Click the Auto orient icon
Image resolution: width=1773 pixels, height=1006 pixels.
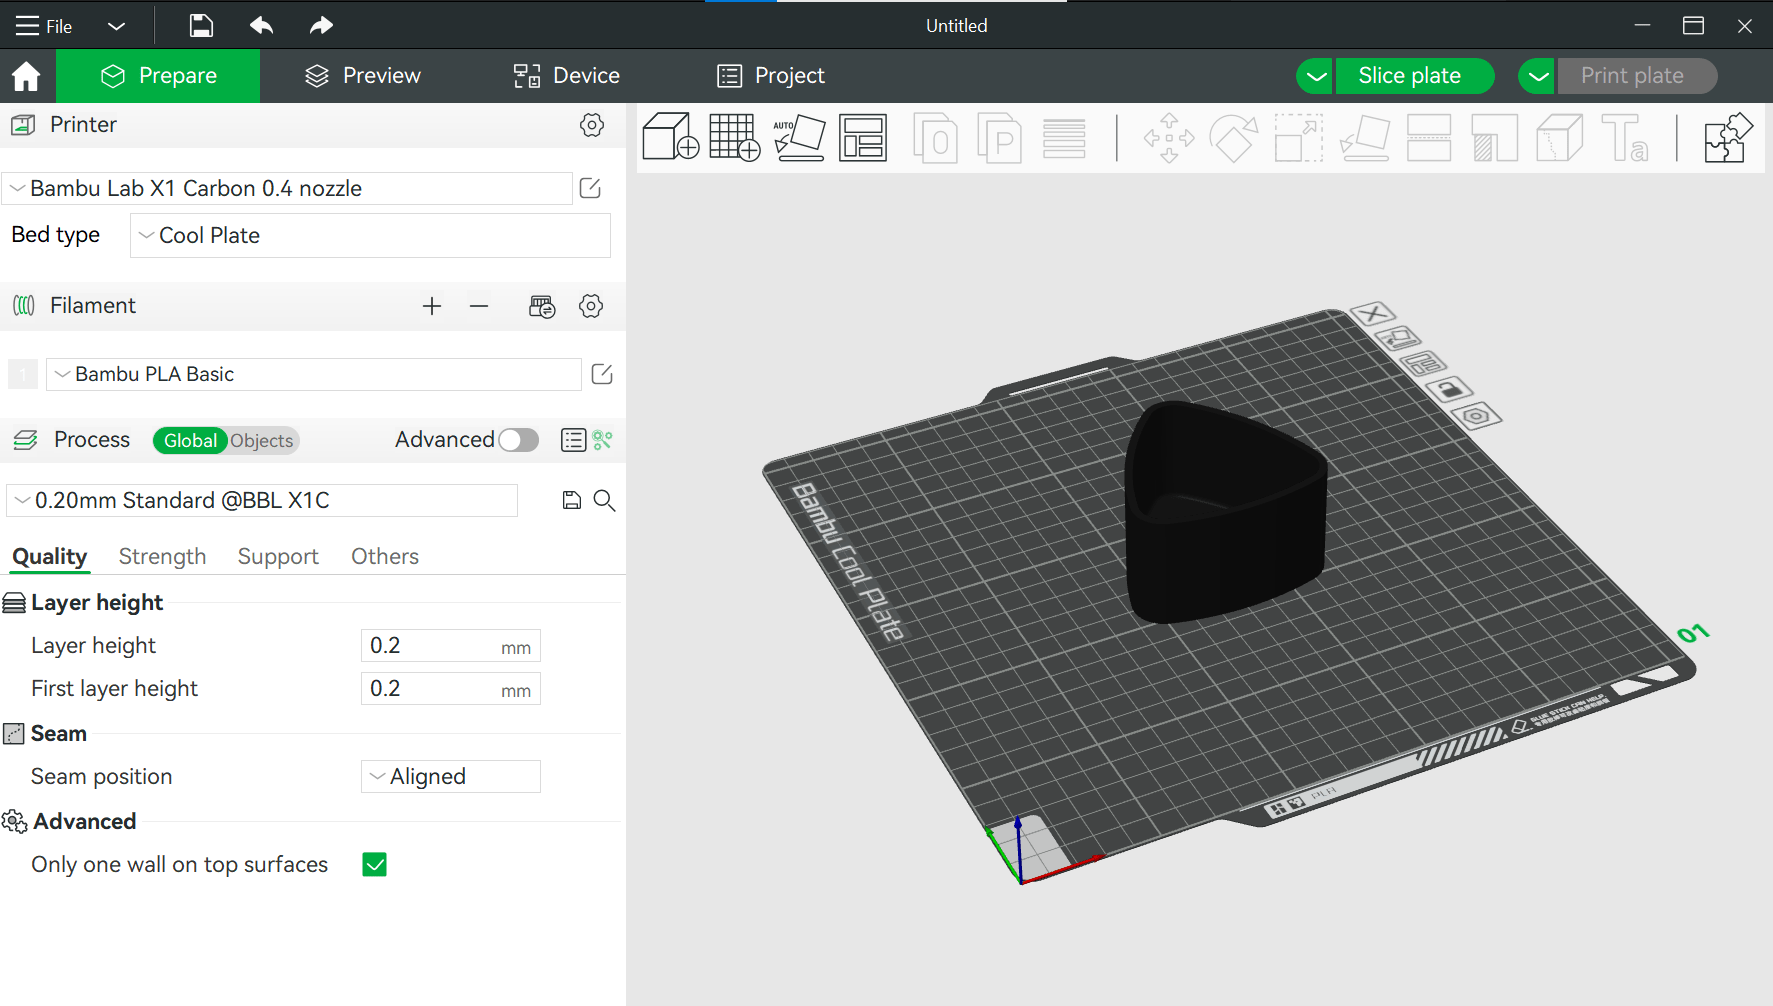pyautogui.click(x=799, y=137)
